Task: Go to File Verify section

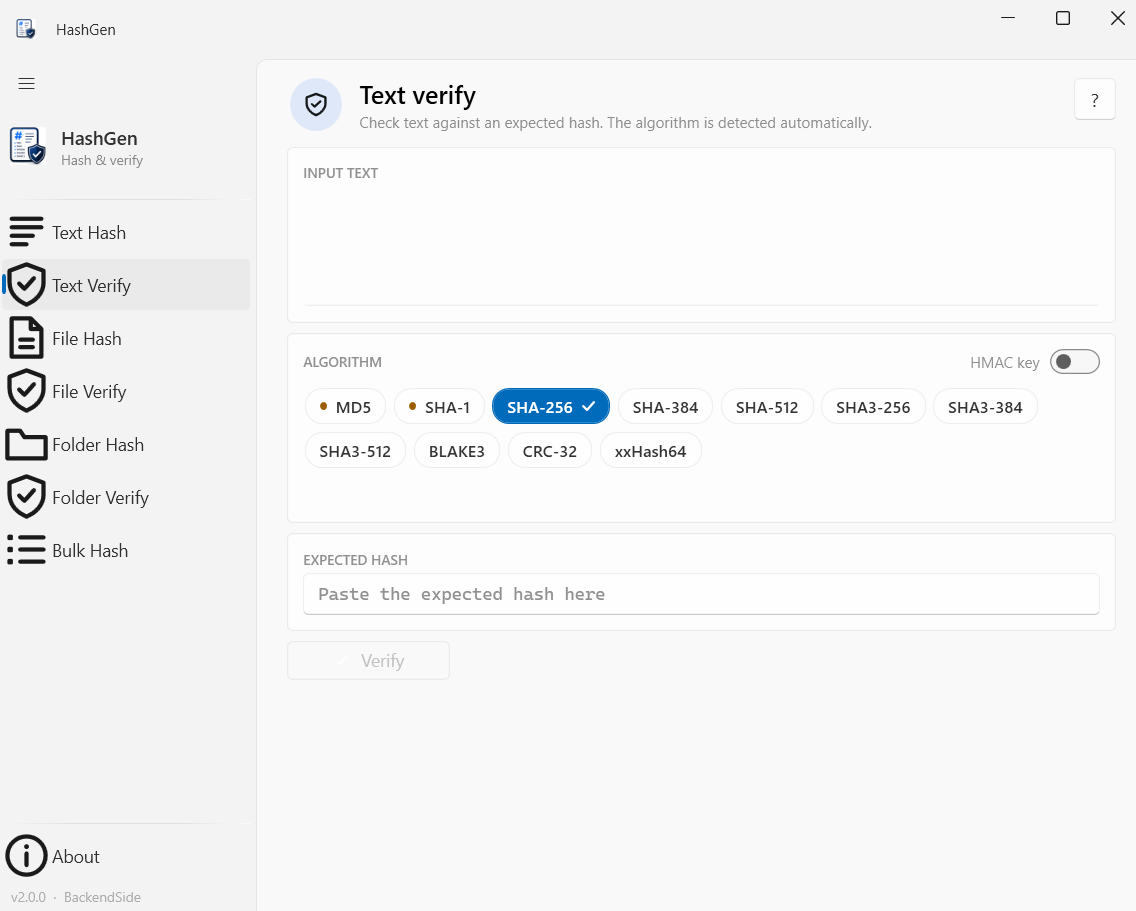Action: [126, 391]
